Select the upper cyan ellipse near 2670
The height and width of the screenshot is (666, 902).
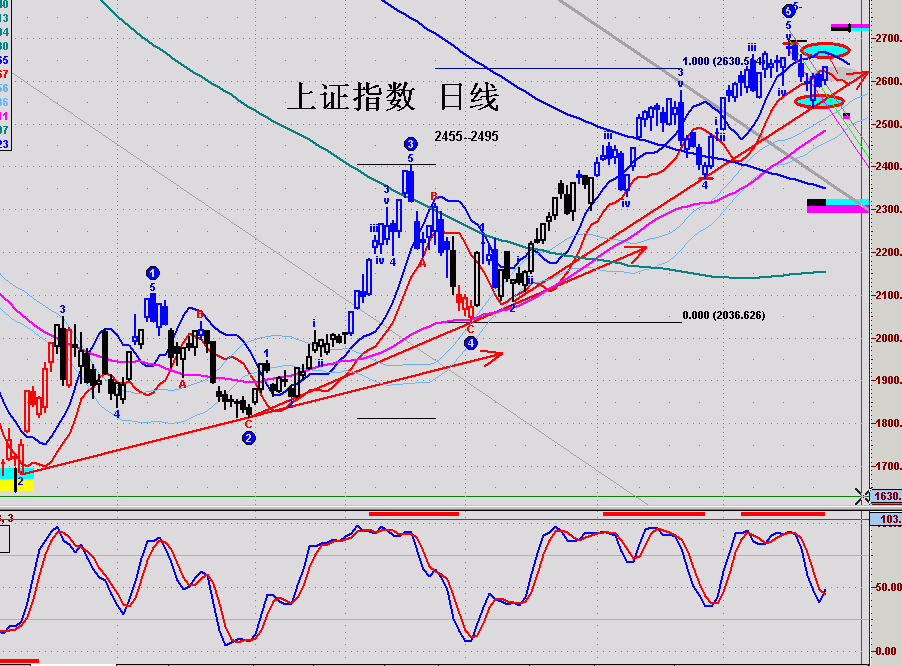(x=825, y=51)
